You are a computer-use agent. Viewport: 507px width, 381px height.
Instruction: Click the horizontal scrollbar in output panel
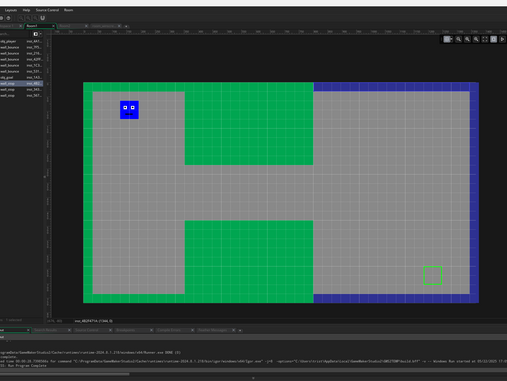[65, 374]
